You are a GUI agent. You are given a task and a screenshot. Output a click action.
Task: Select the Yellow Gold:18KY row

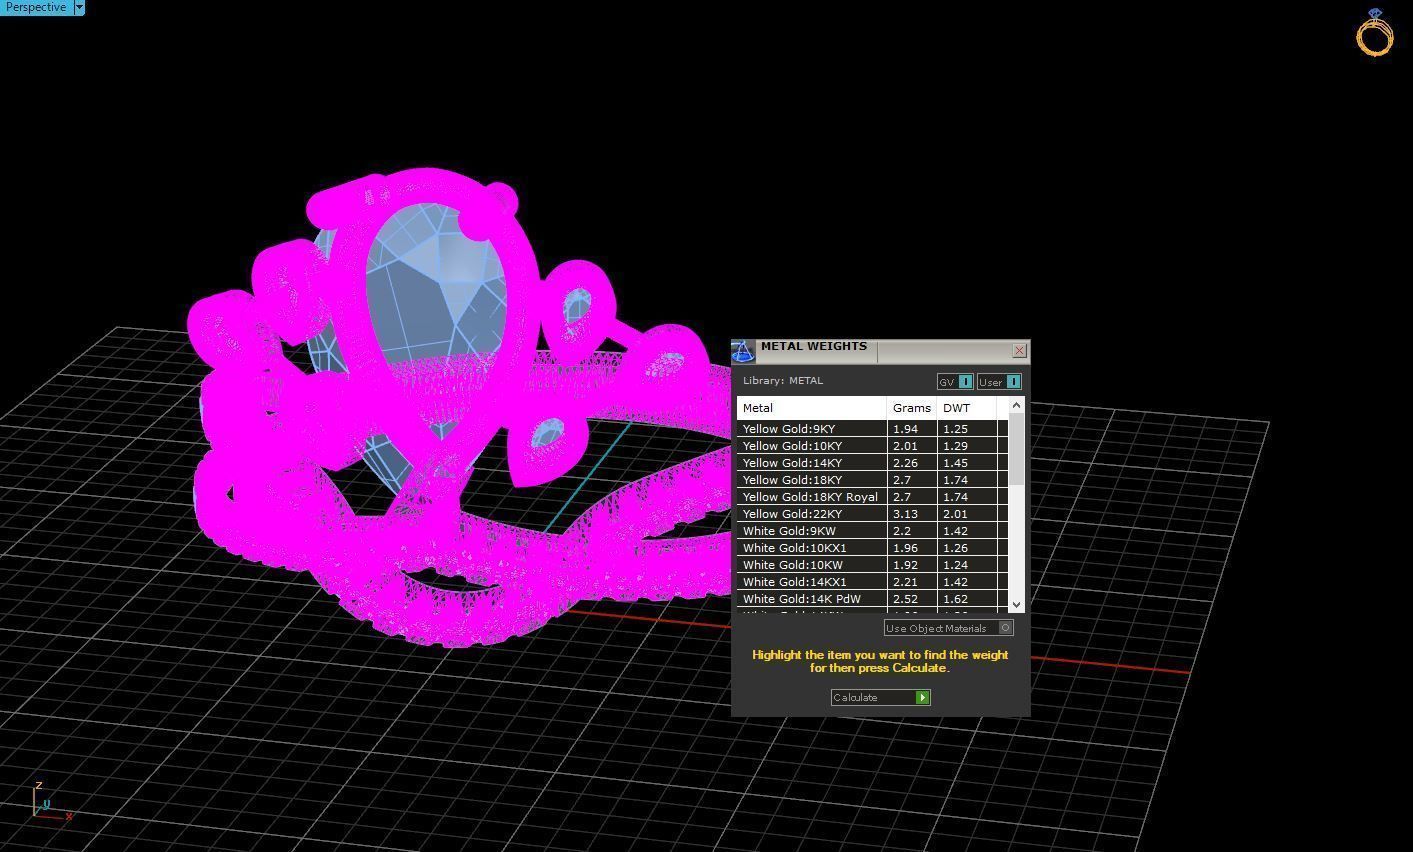coord(872,480)
